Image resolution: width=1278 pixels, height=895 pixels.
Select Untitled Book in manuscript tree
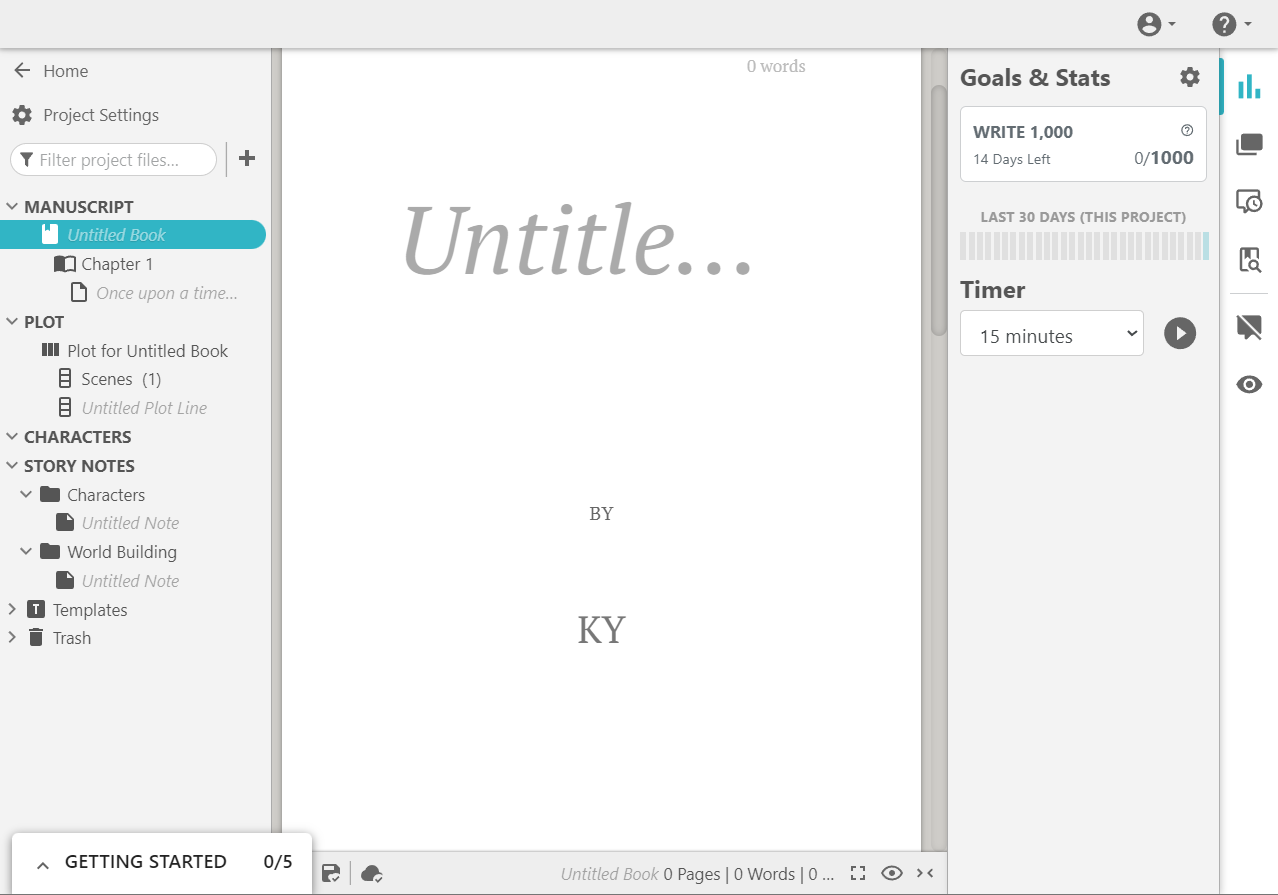pos(133,235)
